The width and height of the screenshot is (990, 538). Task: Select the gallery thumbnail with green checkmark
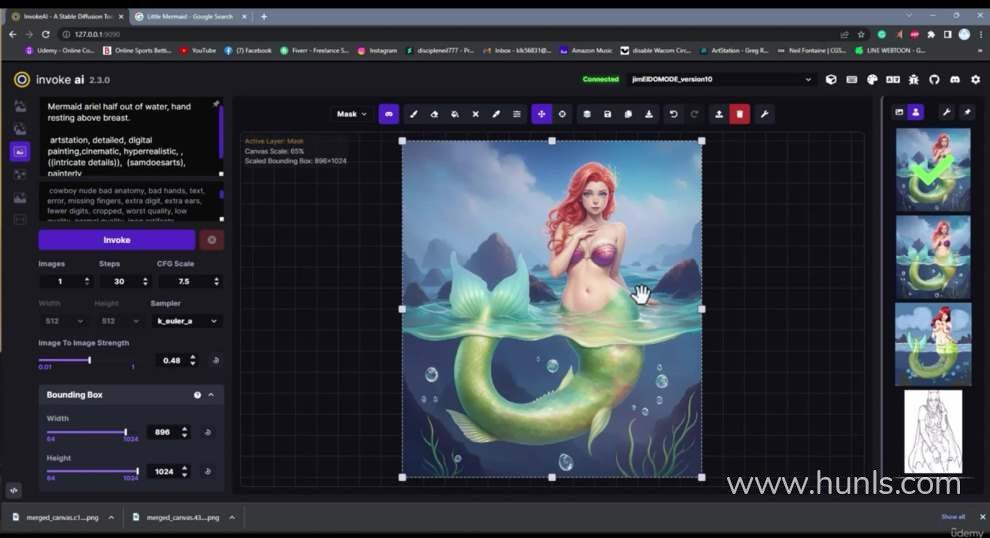coord(933,169)
